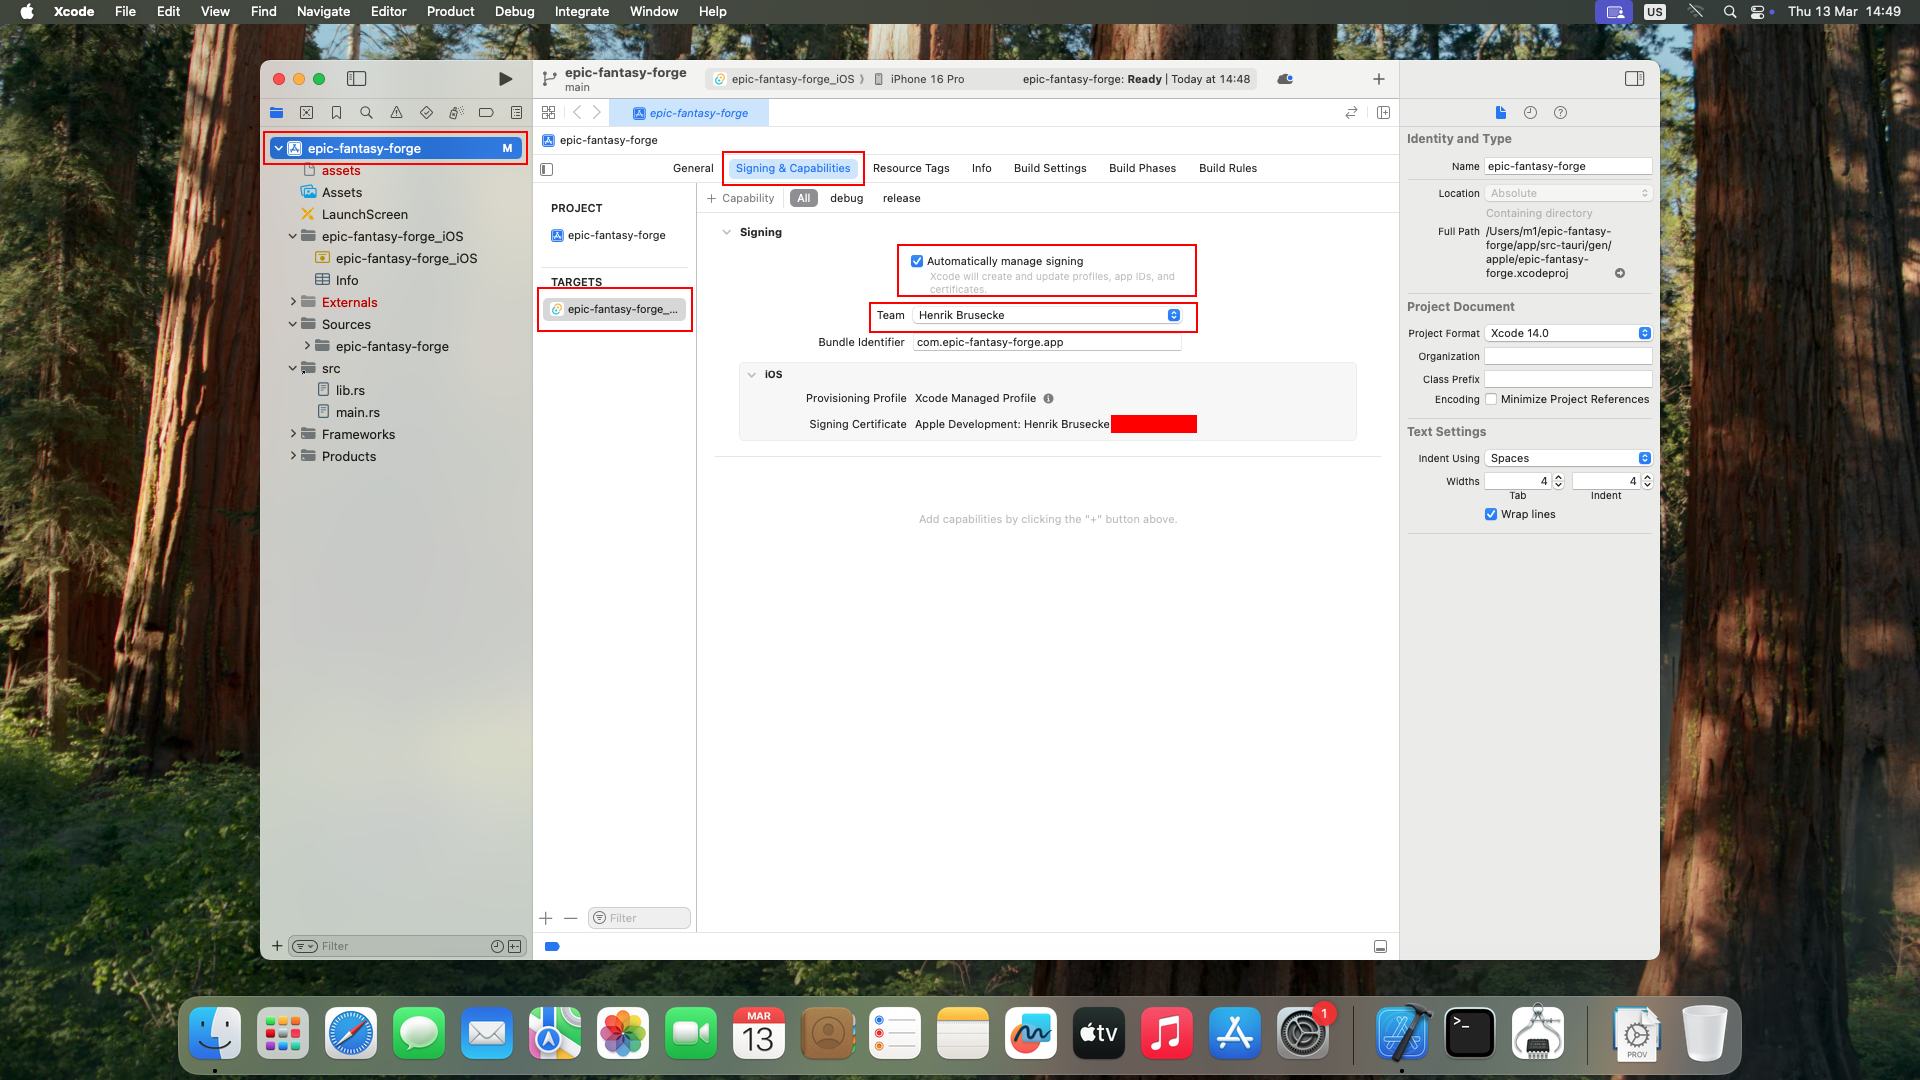The image size is (1920, 1080).
Task: Add a Capability button
Action: click(x=741, y=198)
